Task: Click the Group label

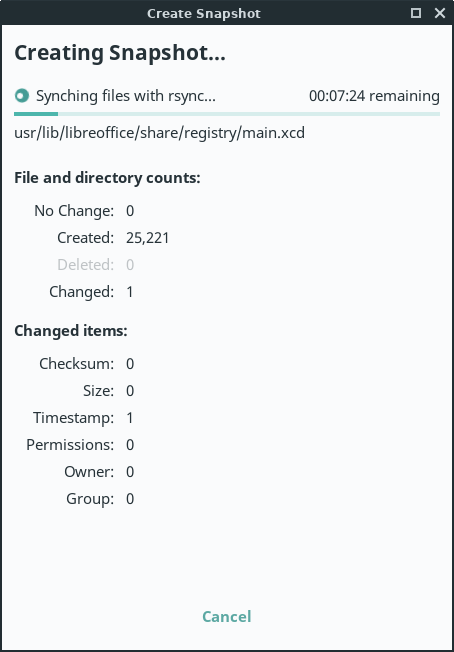Action: (90, 499)
